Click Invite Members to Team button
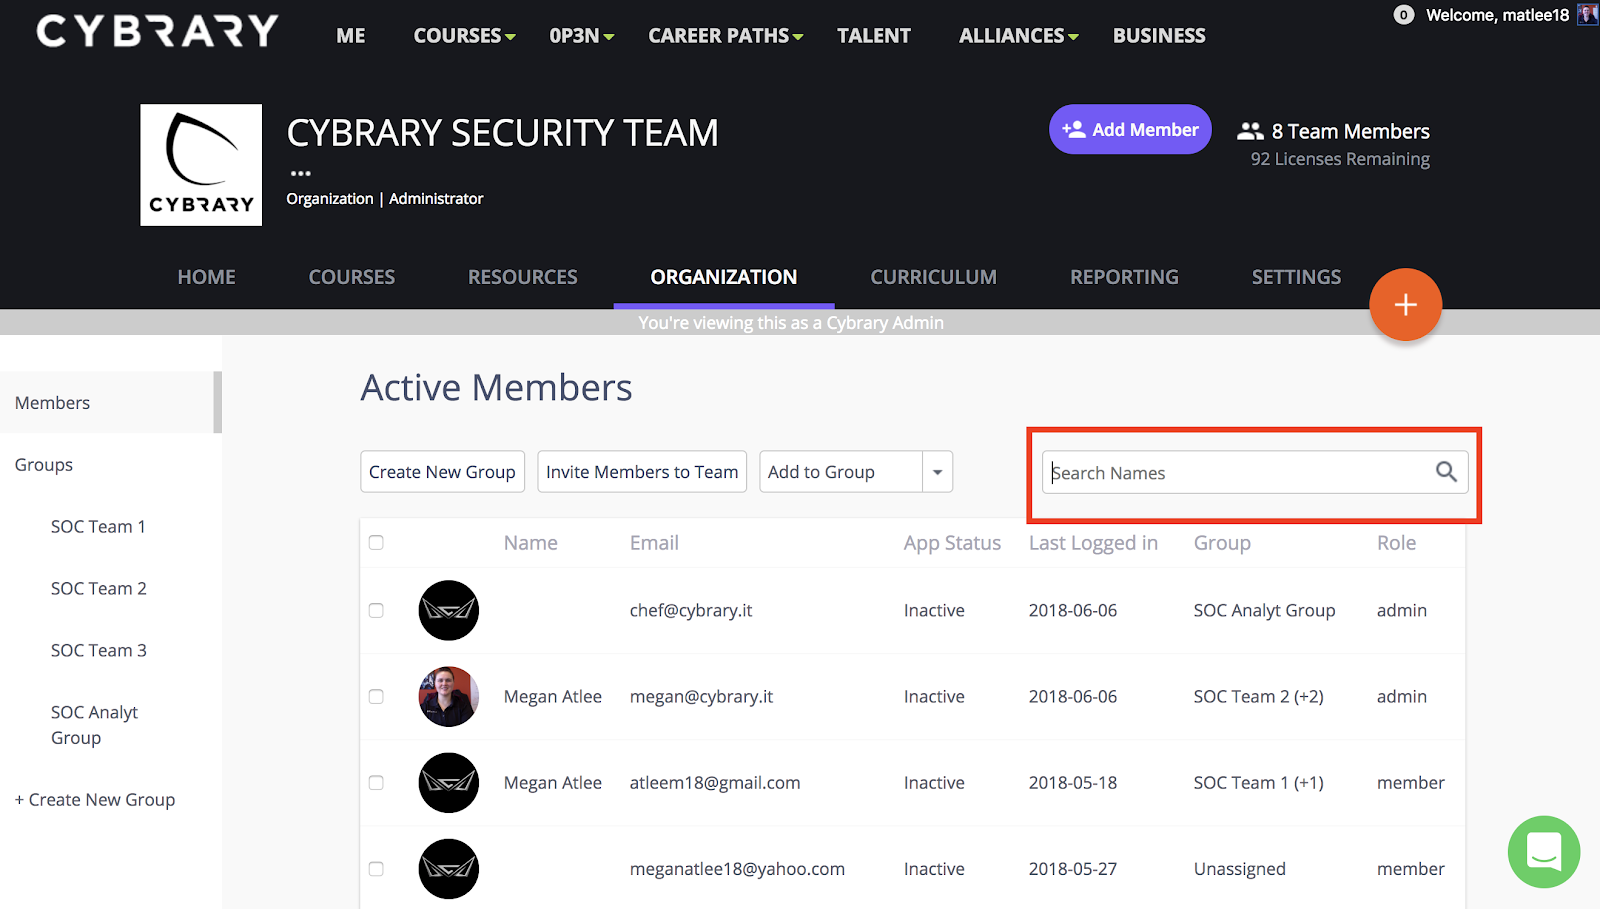Image resolution: width=1600 pixels, height=909 pixels. [642, 472]
